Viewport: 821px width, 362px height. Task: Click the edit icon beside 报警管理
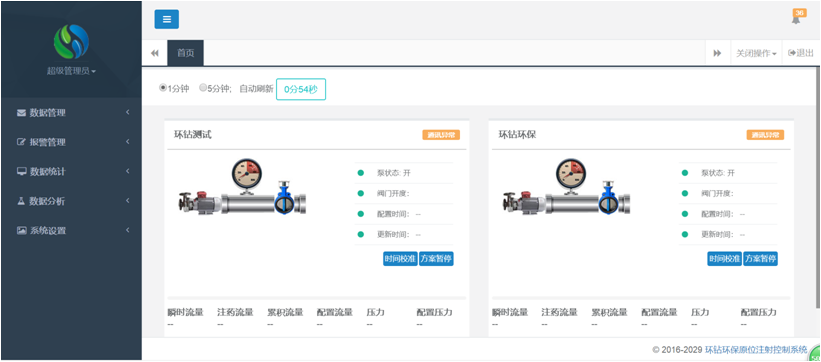point(21,142)
